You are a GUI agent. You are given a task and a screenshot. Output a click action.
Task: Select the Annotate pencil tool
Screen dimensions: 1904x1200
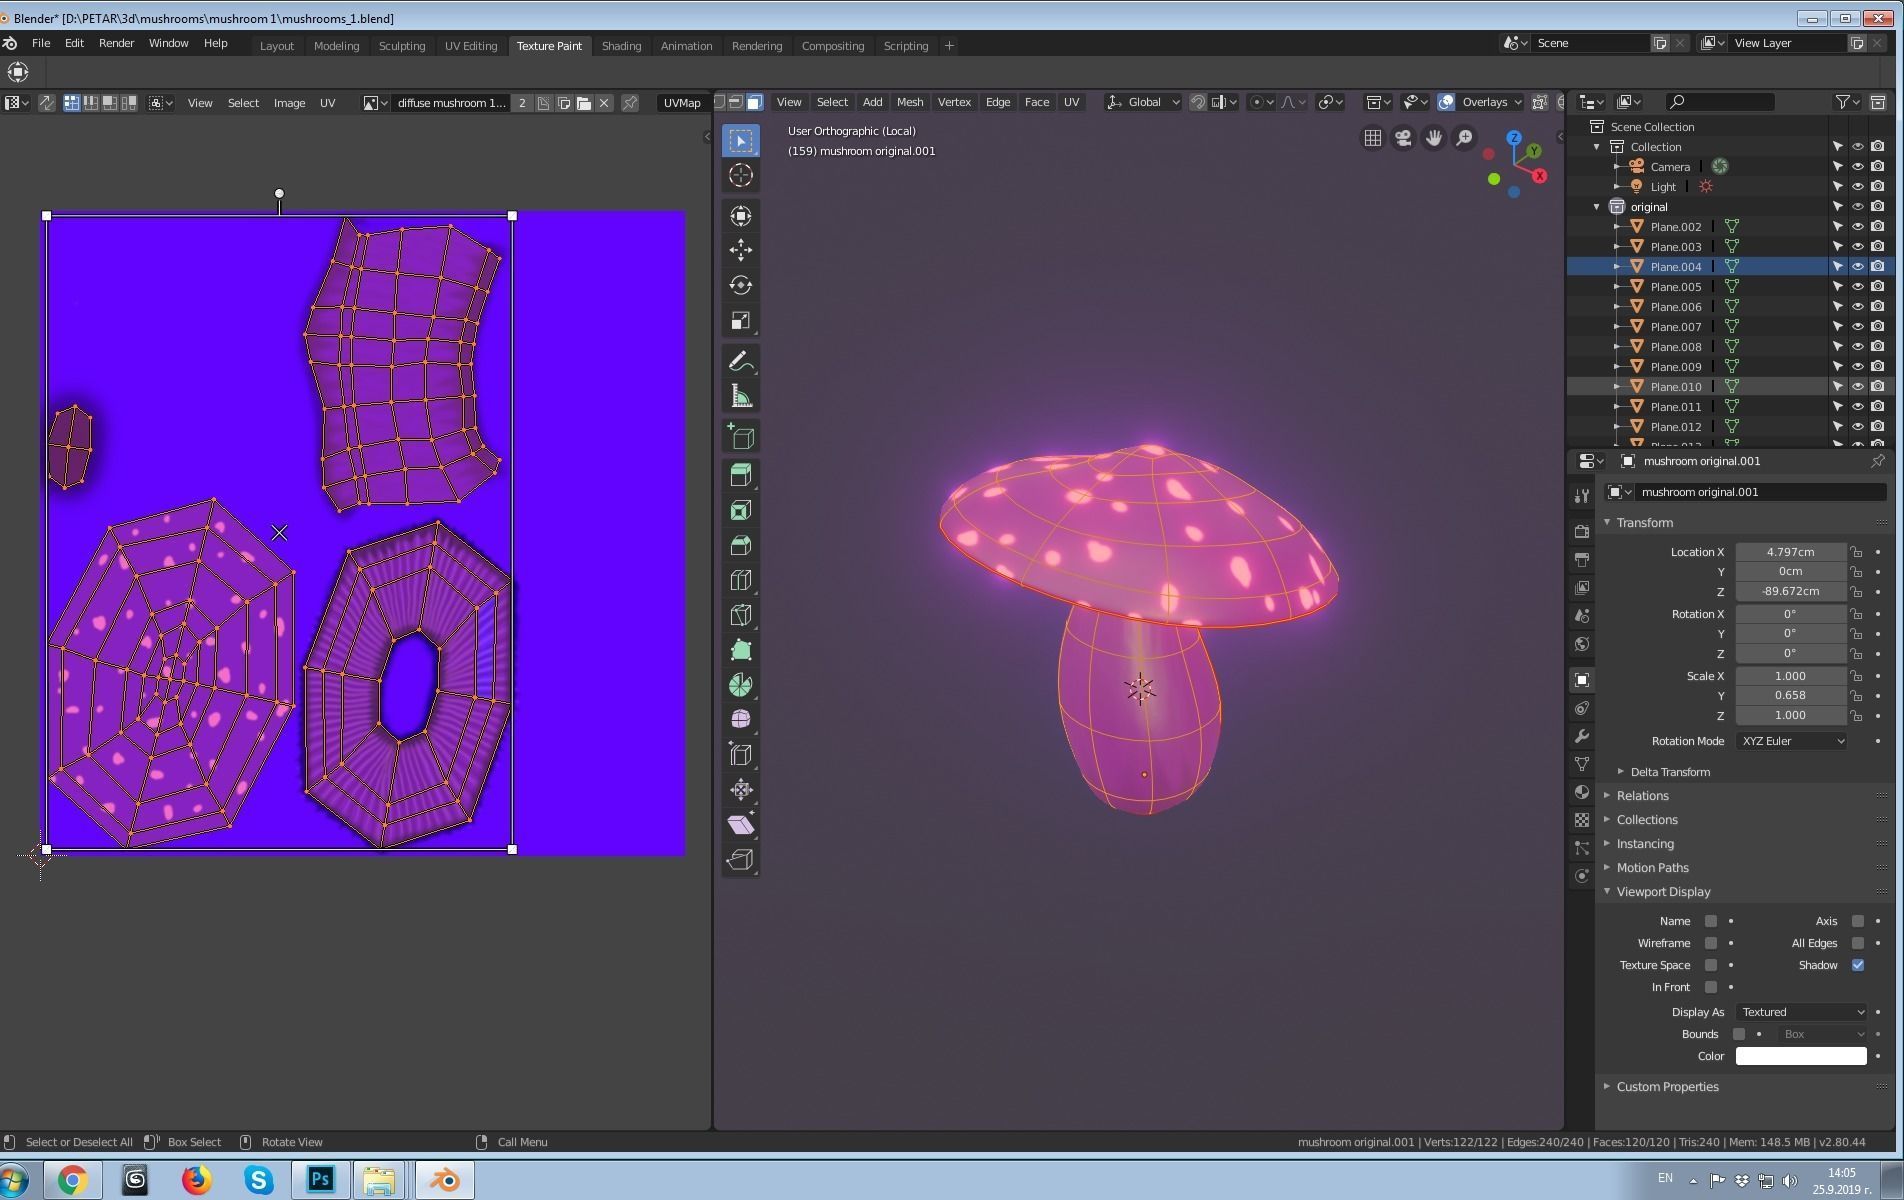pyautogui.click(x=741, y=362)
